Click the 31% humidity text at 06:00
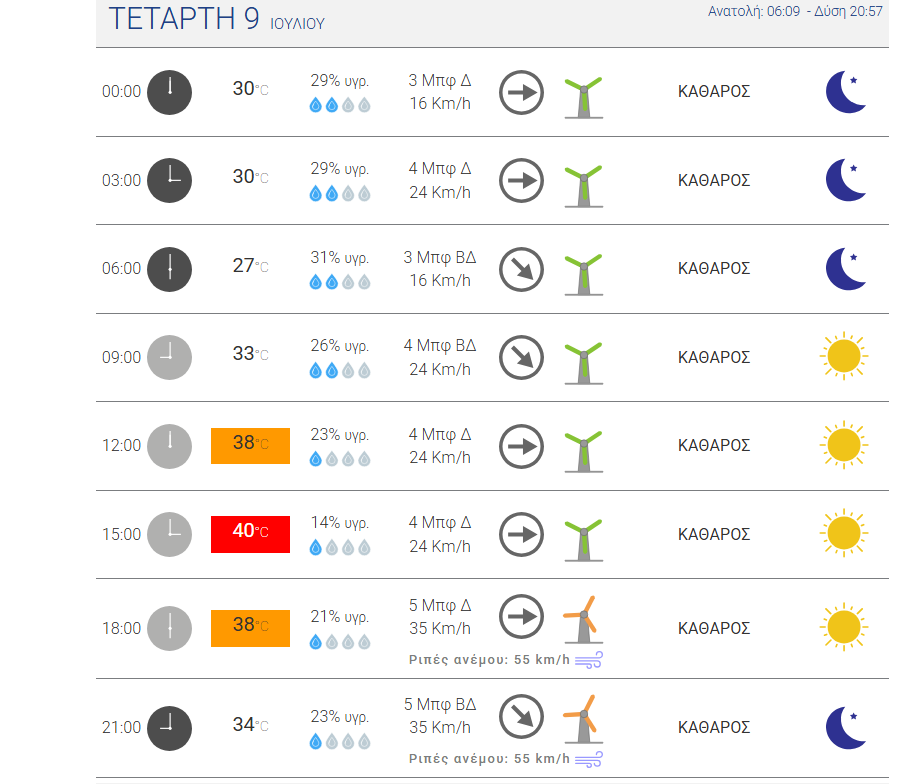916x784 pixels. tap(339, 257)
